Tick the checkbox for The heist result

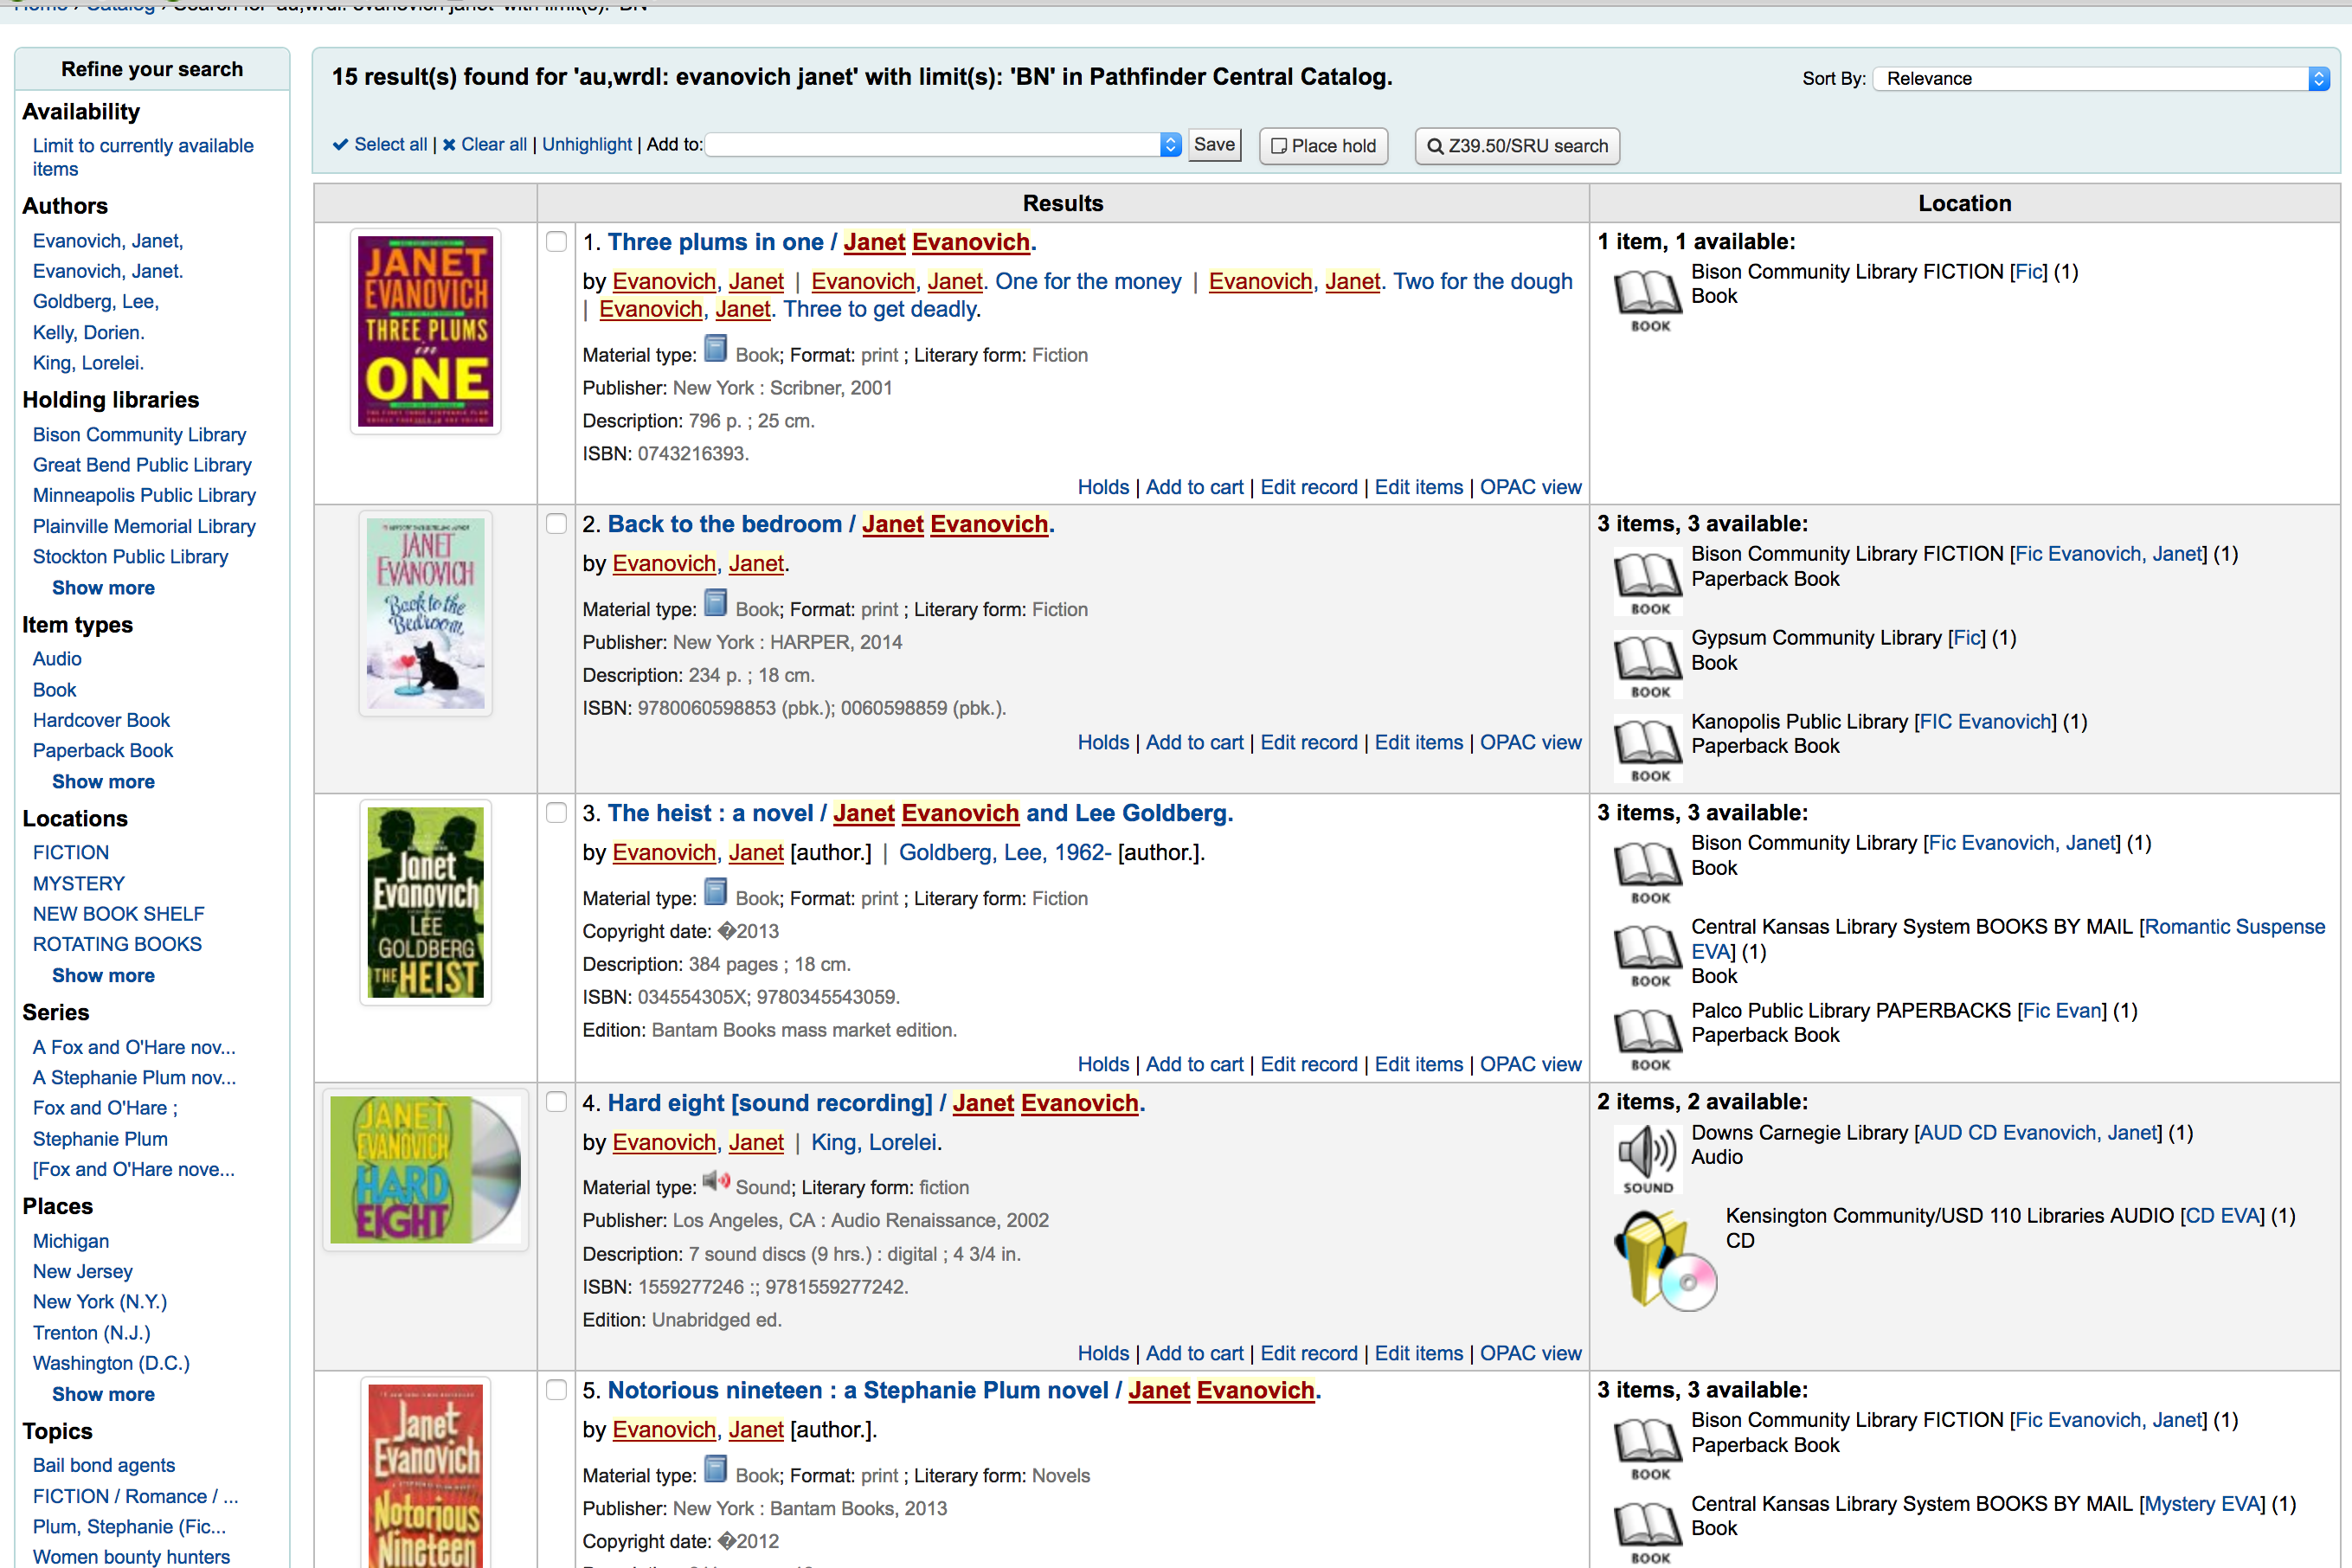click(x=556, y=813)
